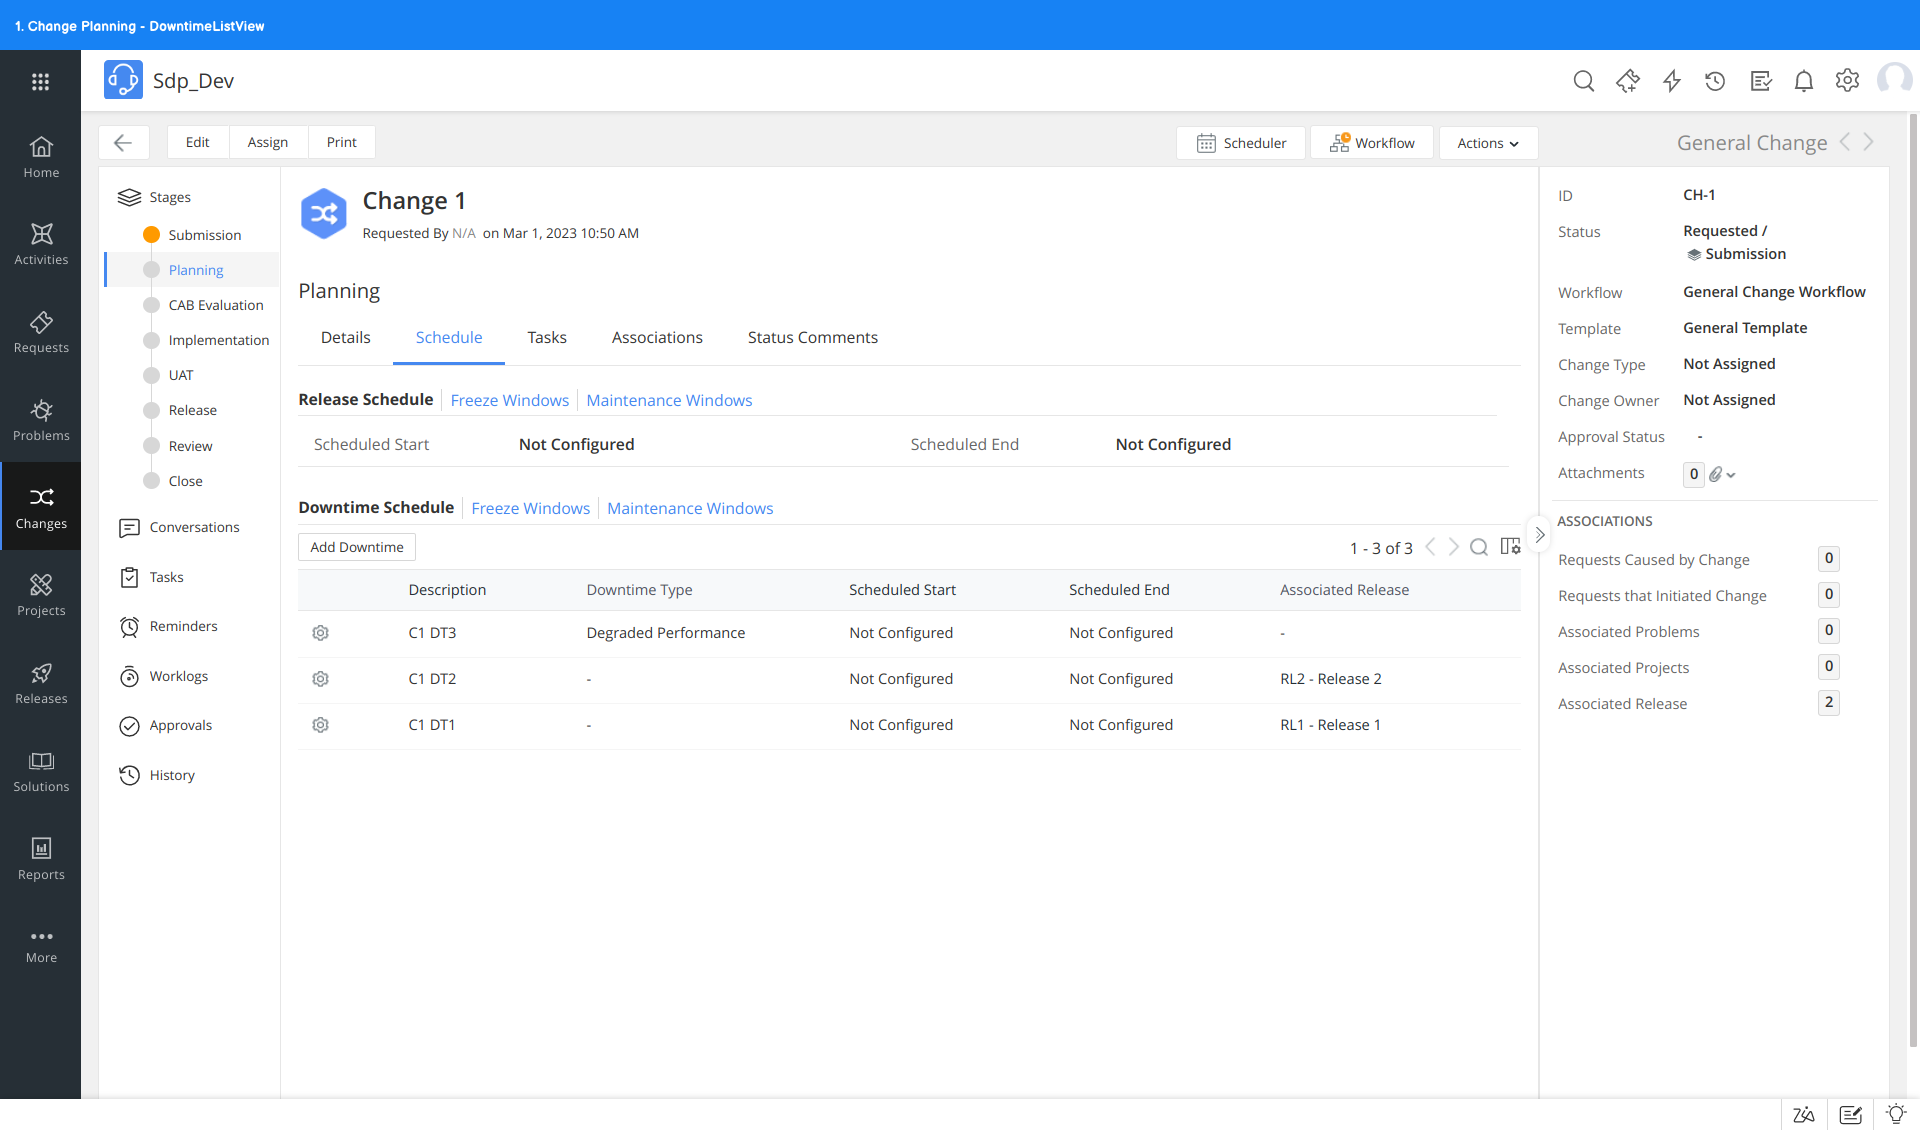1920x1130 pixels.
Task: Switch to the Tasks tab
Action: click(547, 338)
